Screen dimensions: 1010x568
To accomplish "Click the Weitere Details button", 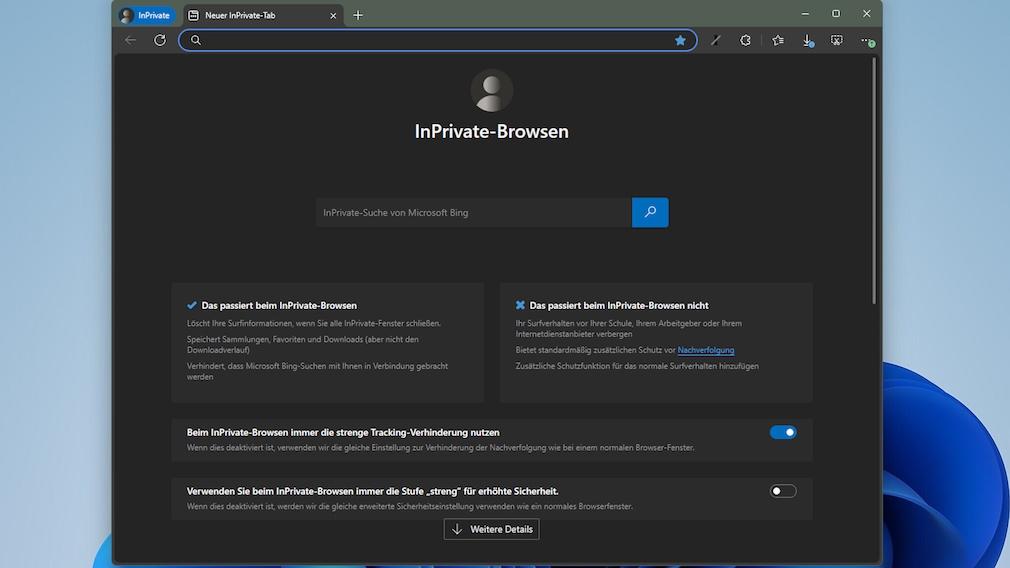I will tap(491, 529).
